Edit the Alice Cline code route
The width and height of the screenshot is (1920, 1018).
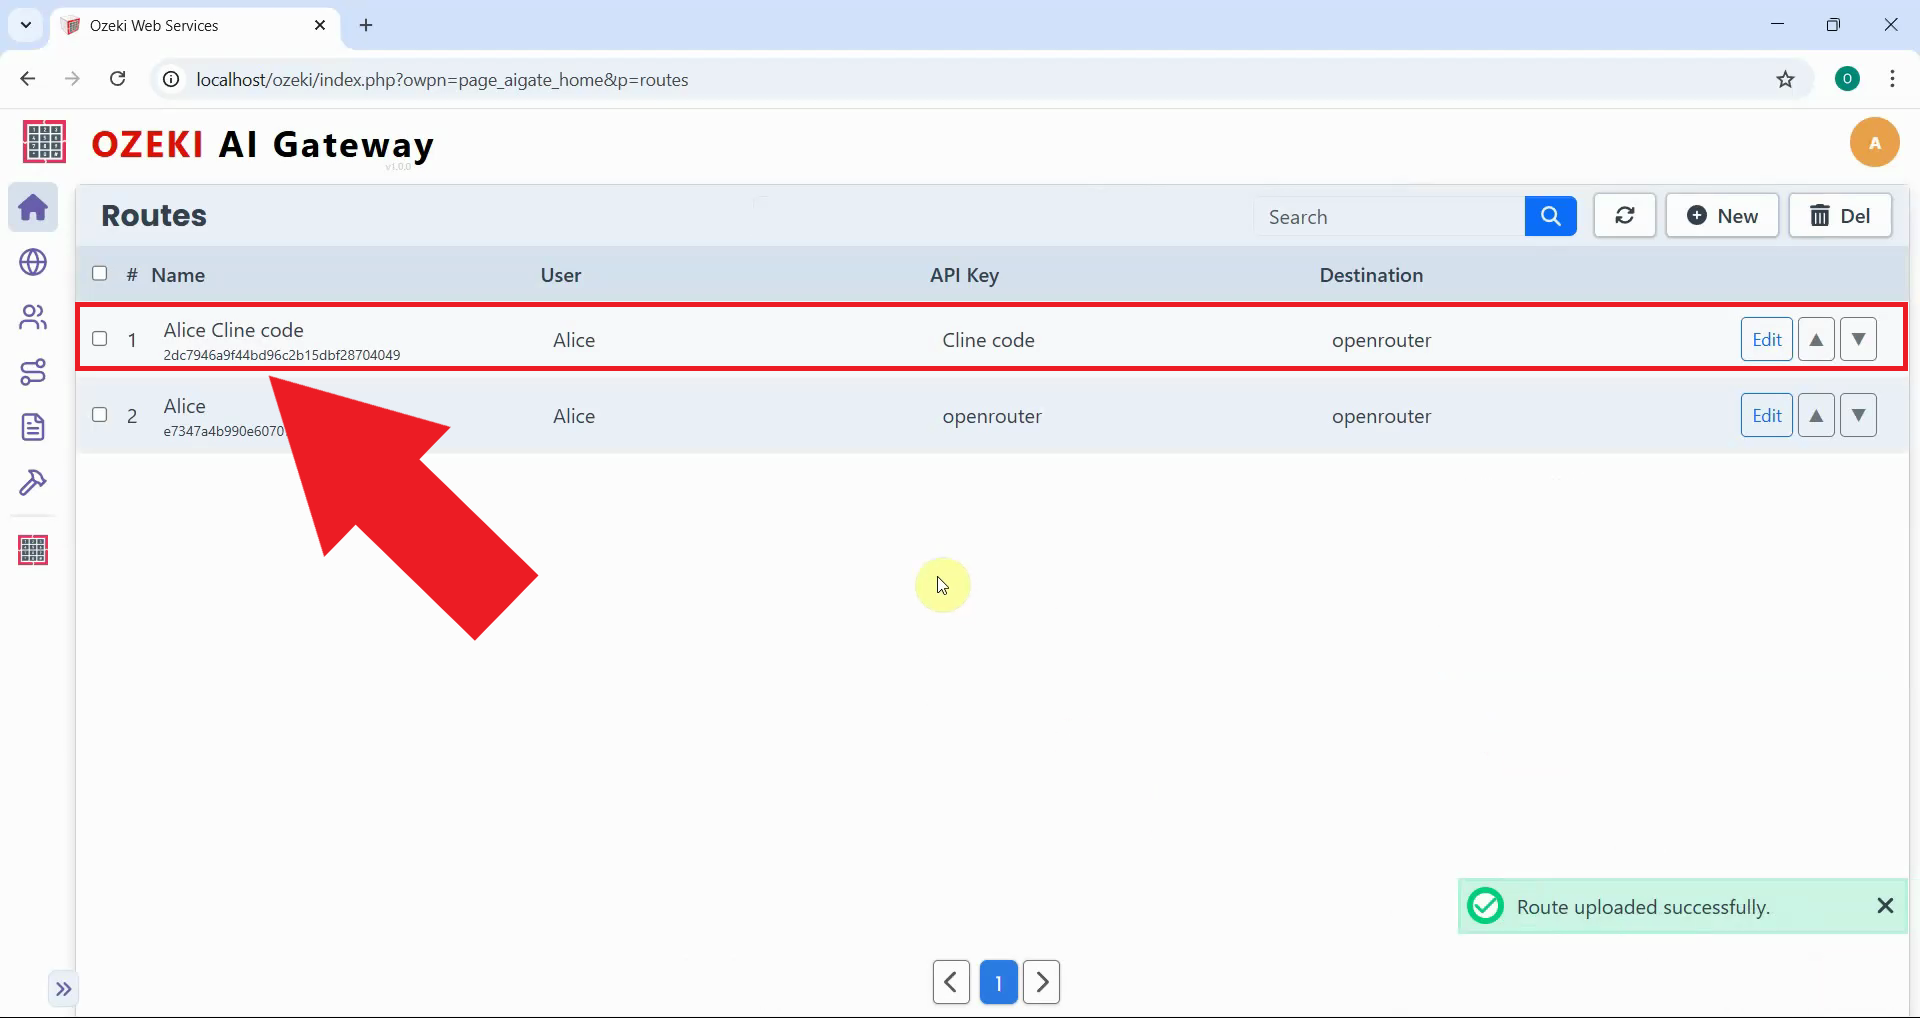click(1766, 339)
